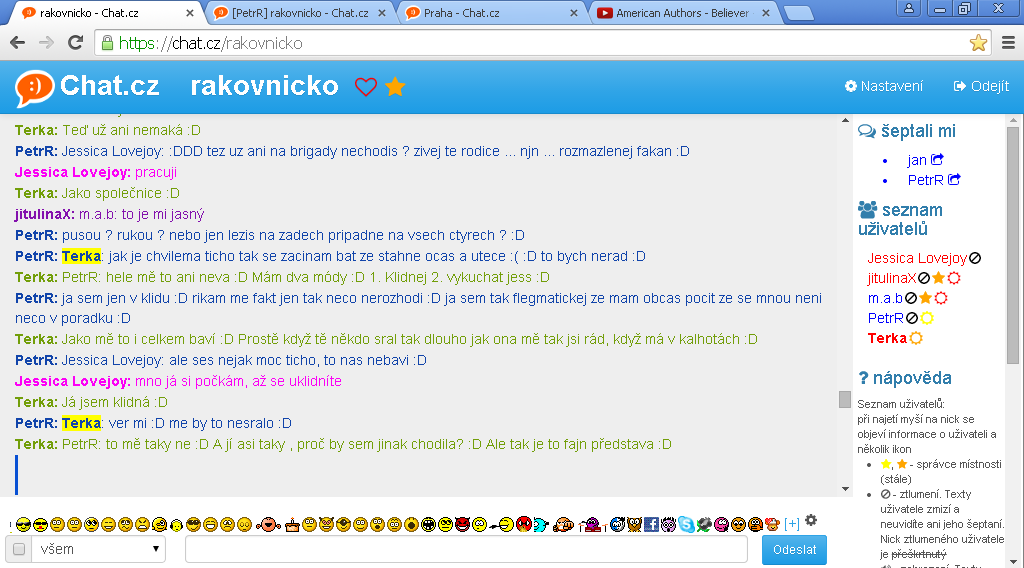Expand more emoticons with [+]

point(792,524)
